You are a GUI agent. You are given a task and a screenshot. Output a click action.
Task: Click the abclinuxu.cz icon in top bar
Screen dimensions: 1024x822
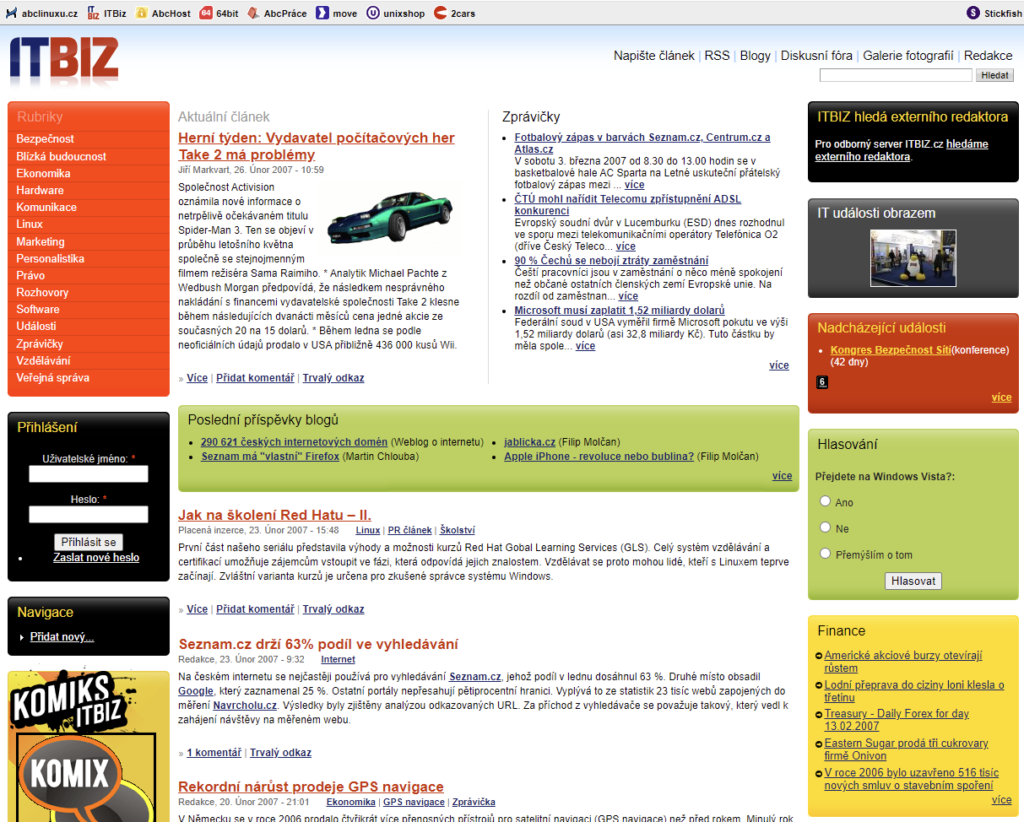pos(12,13)
